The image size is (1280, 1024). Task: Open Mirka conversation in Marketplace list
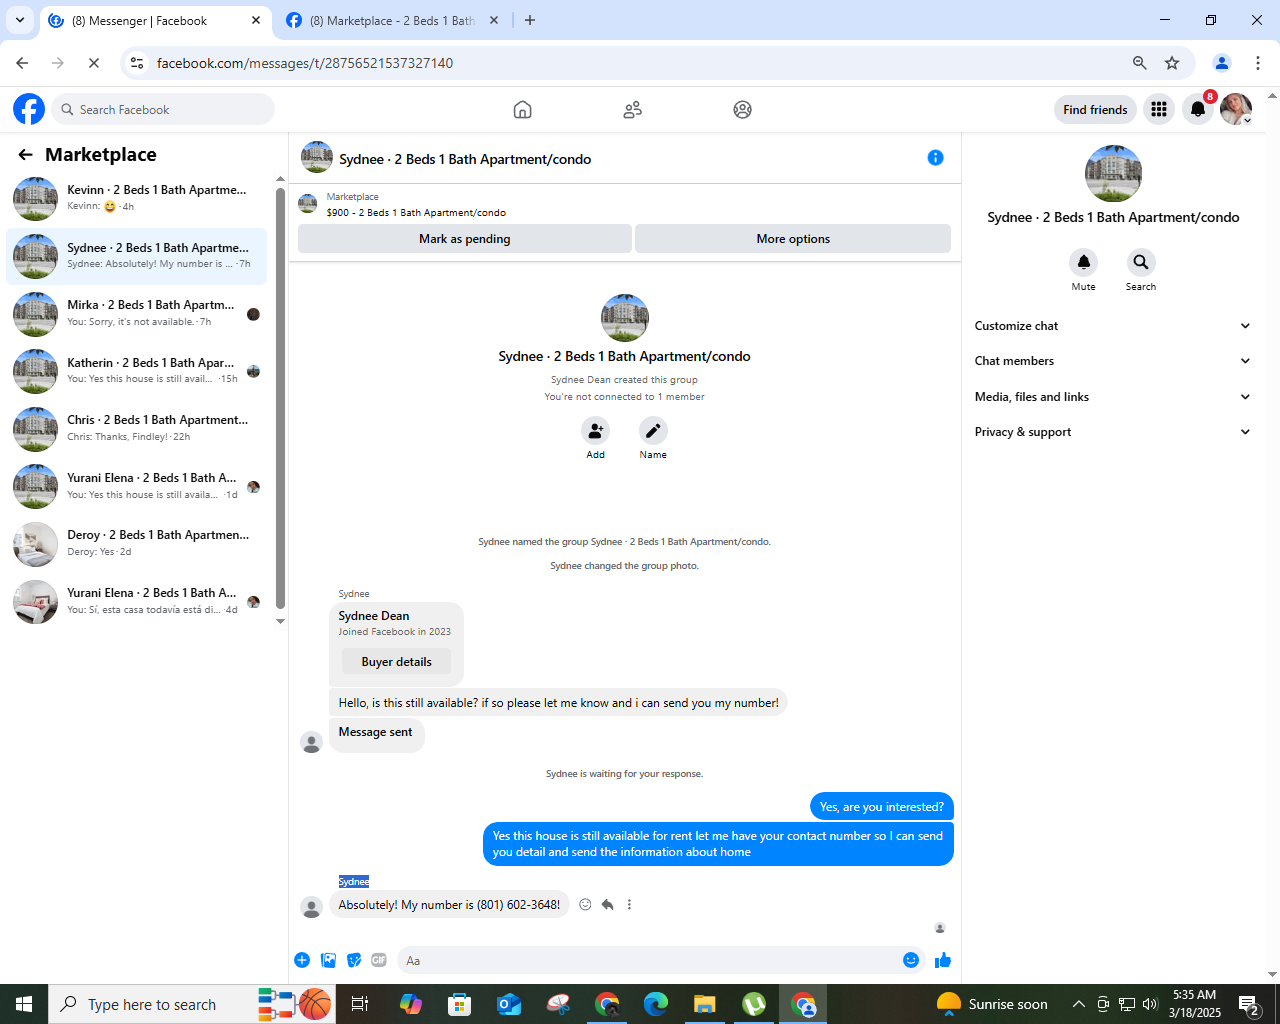138,313
